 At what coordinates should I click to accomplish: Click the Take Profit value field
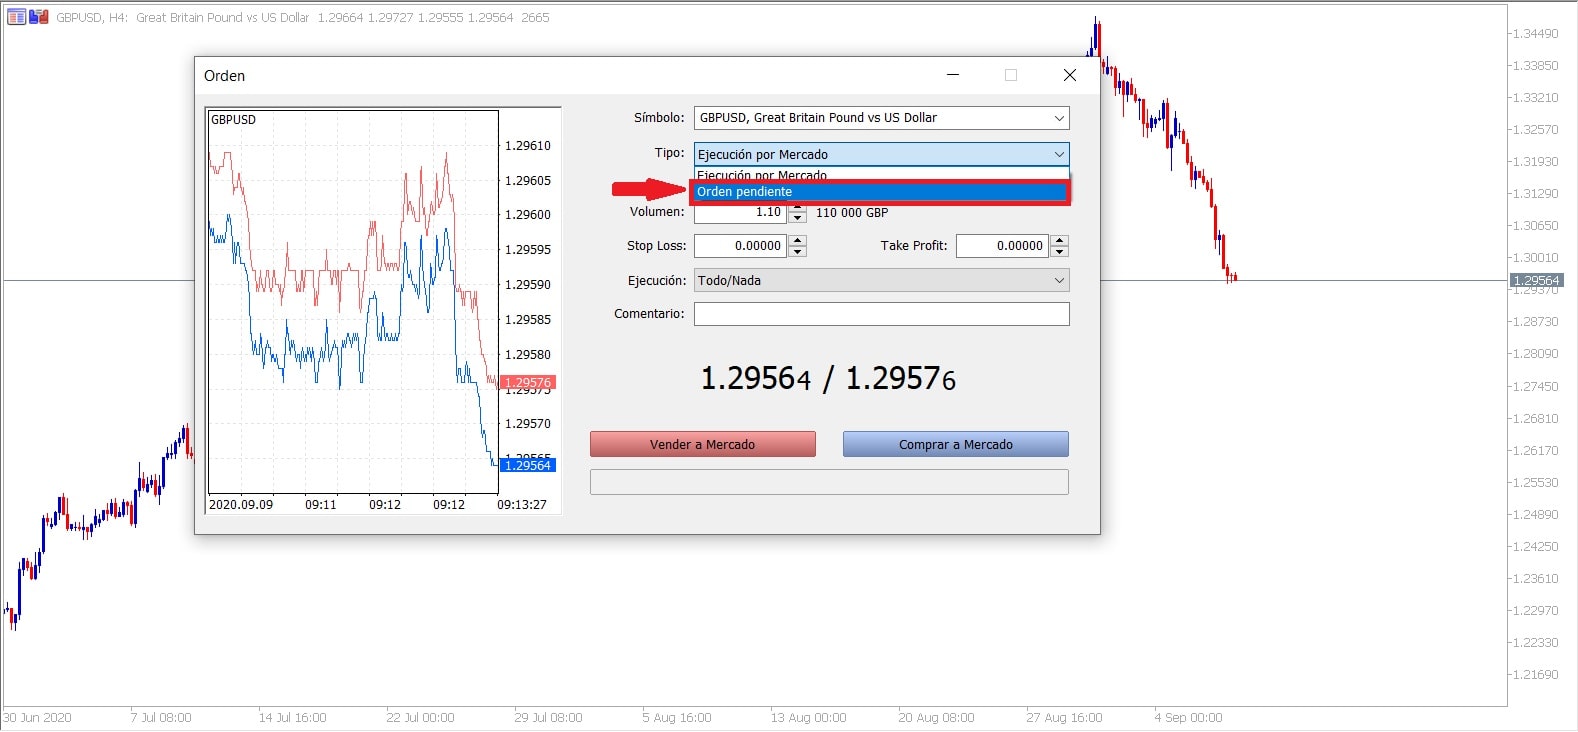point(1002,246)
